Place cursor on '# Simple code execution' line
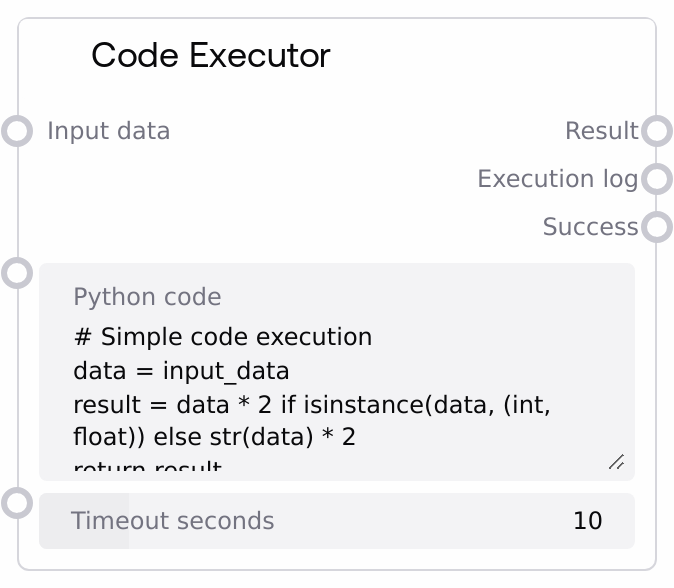 (222, 337)
